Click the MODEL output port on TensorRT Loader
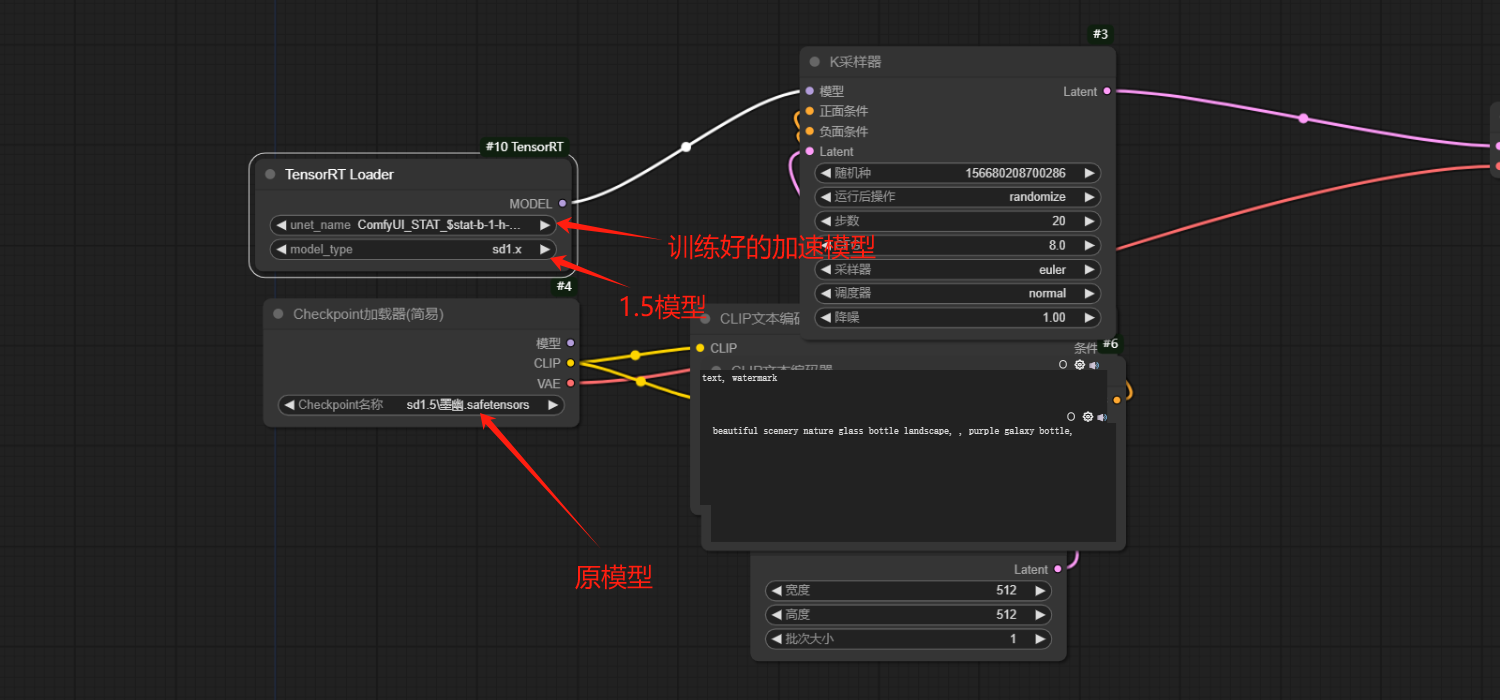The height and width of the screenshot is (700, 1500). 563,203
